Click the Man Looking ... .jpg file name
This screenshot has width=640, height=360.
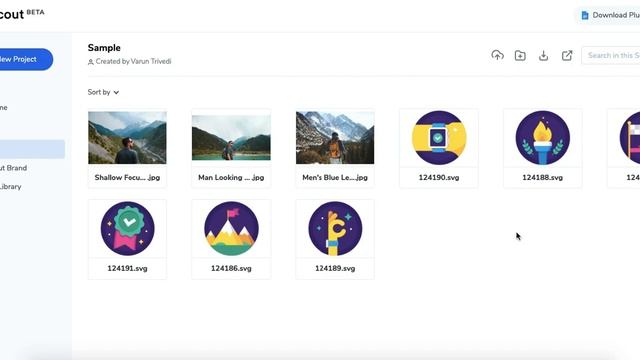point(231,178)
